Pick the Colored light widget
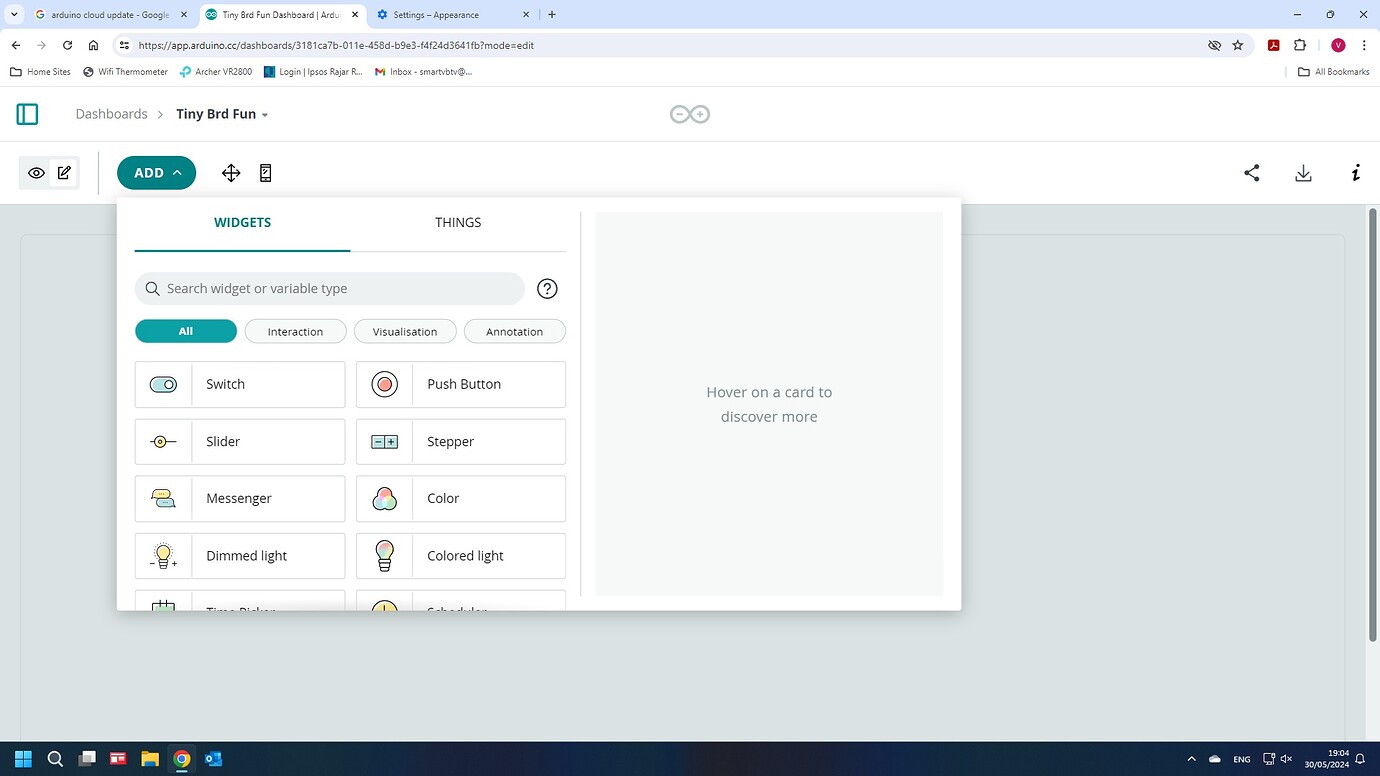This screenshot has height=776, width=1380. pos(460,556)
